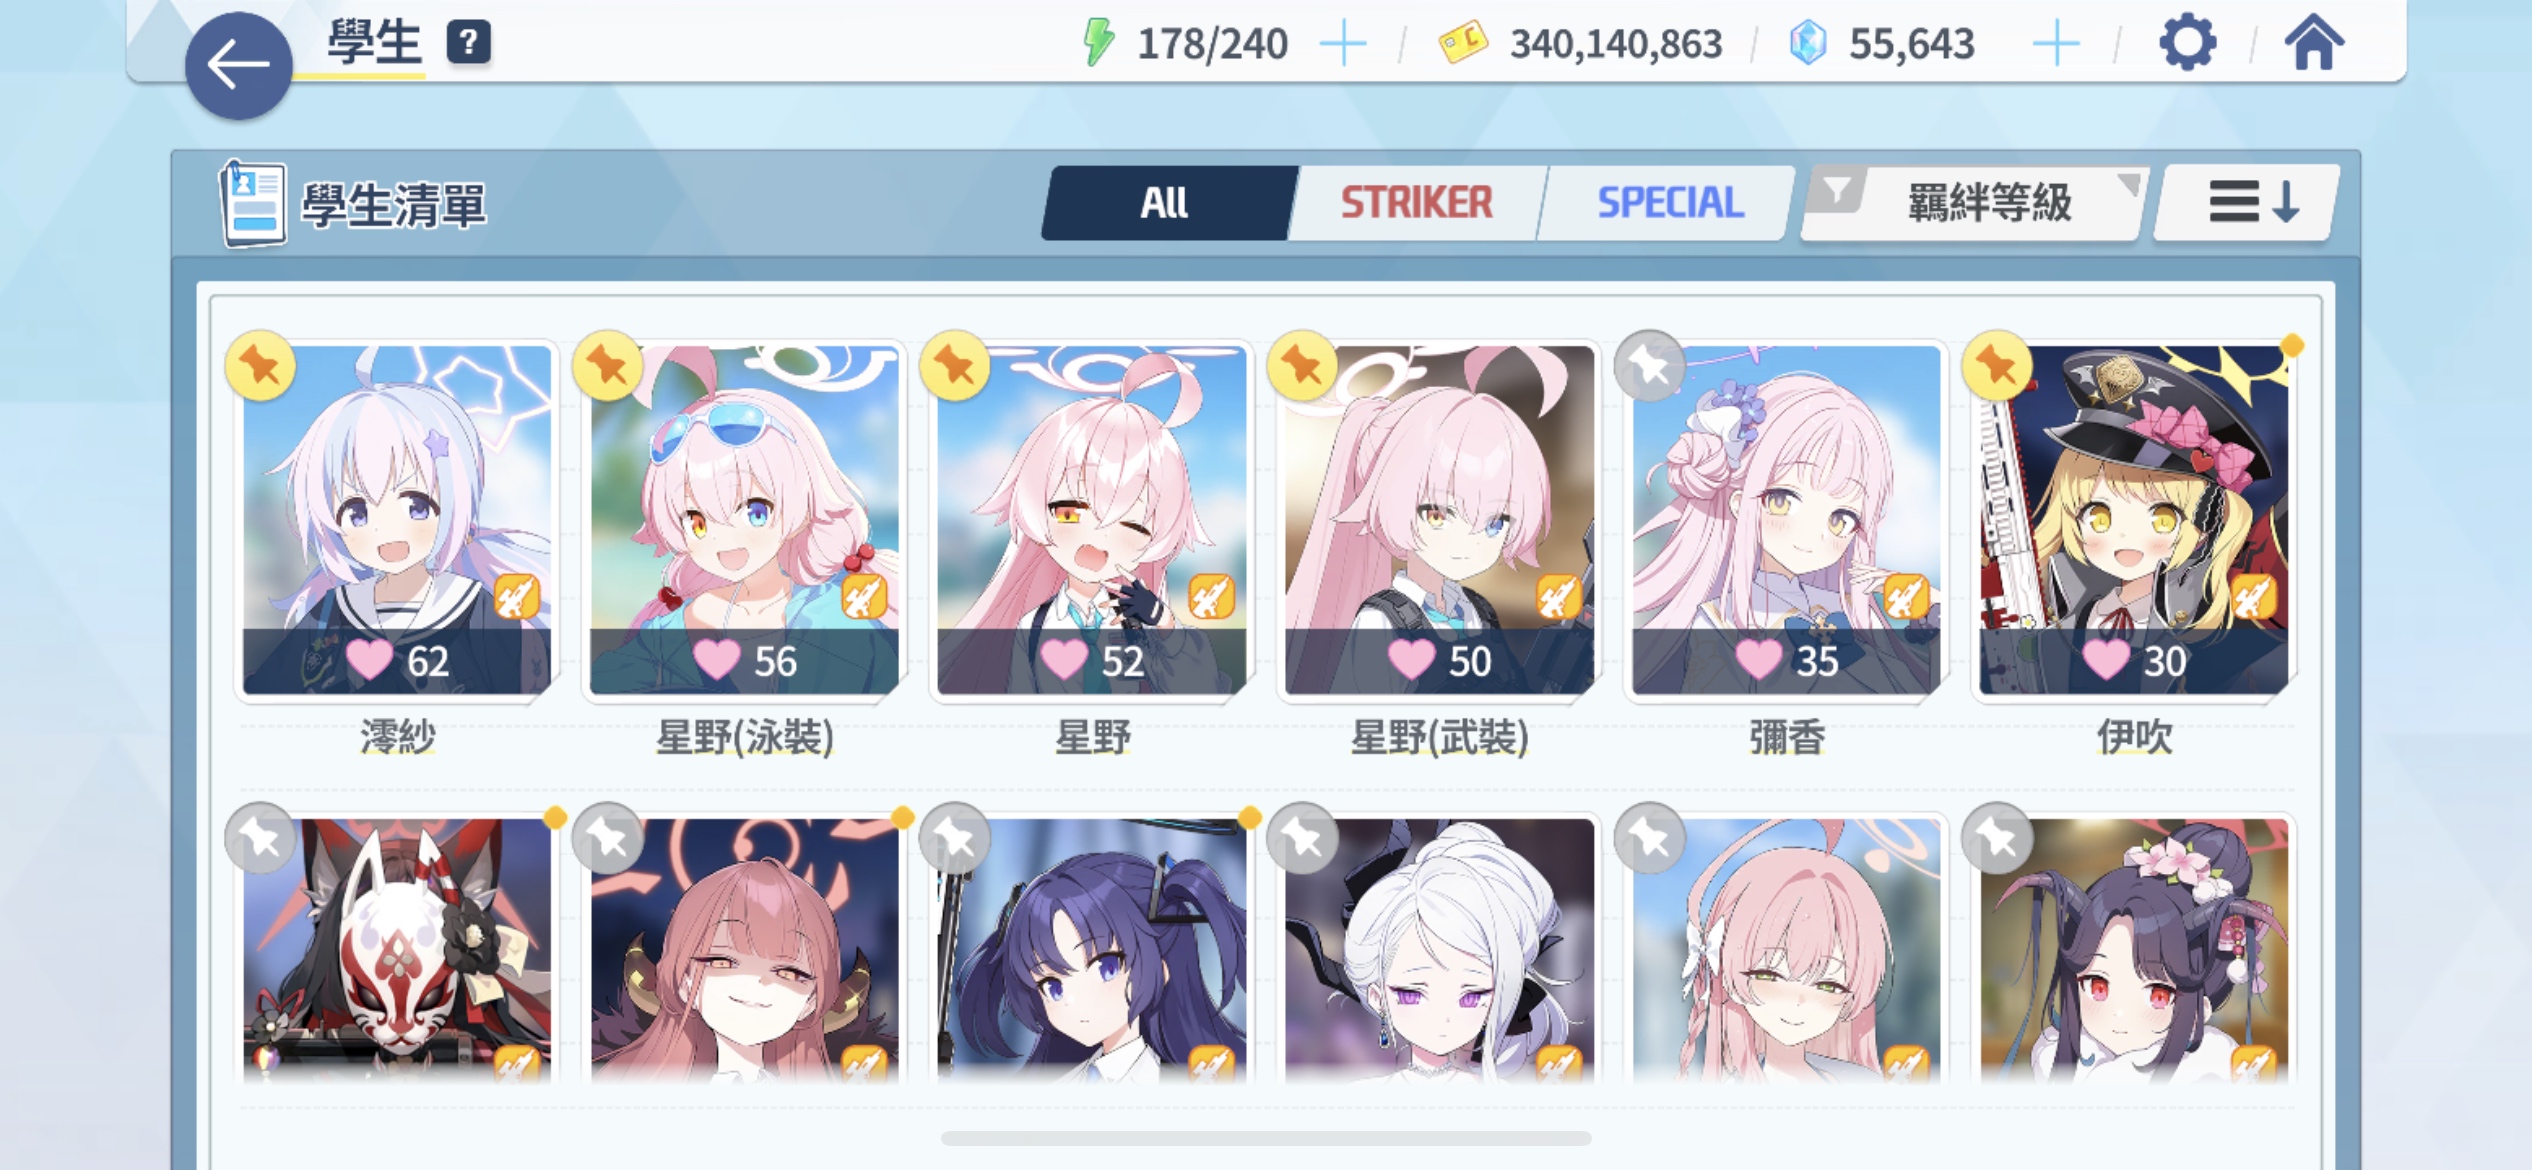Open the help question mark icon
Image resolution: width=2532 pixels, height=1170 pixels.
pos(468,43)
